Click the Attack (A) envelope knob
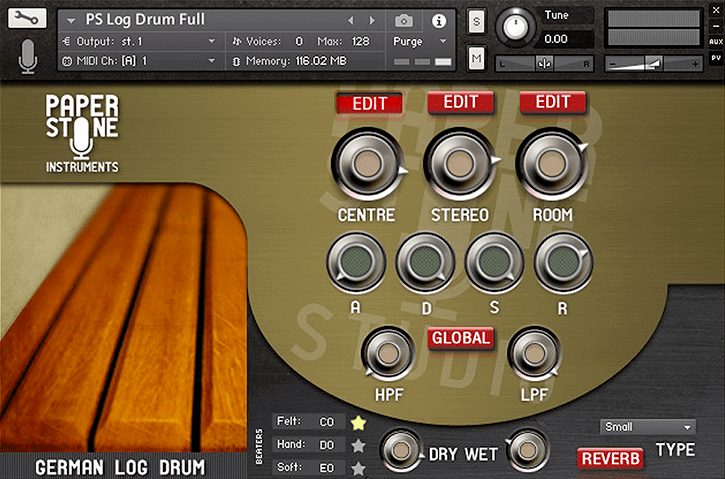The image size is (725, 479). (x=356, y=263)
